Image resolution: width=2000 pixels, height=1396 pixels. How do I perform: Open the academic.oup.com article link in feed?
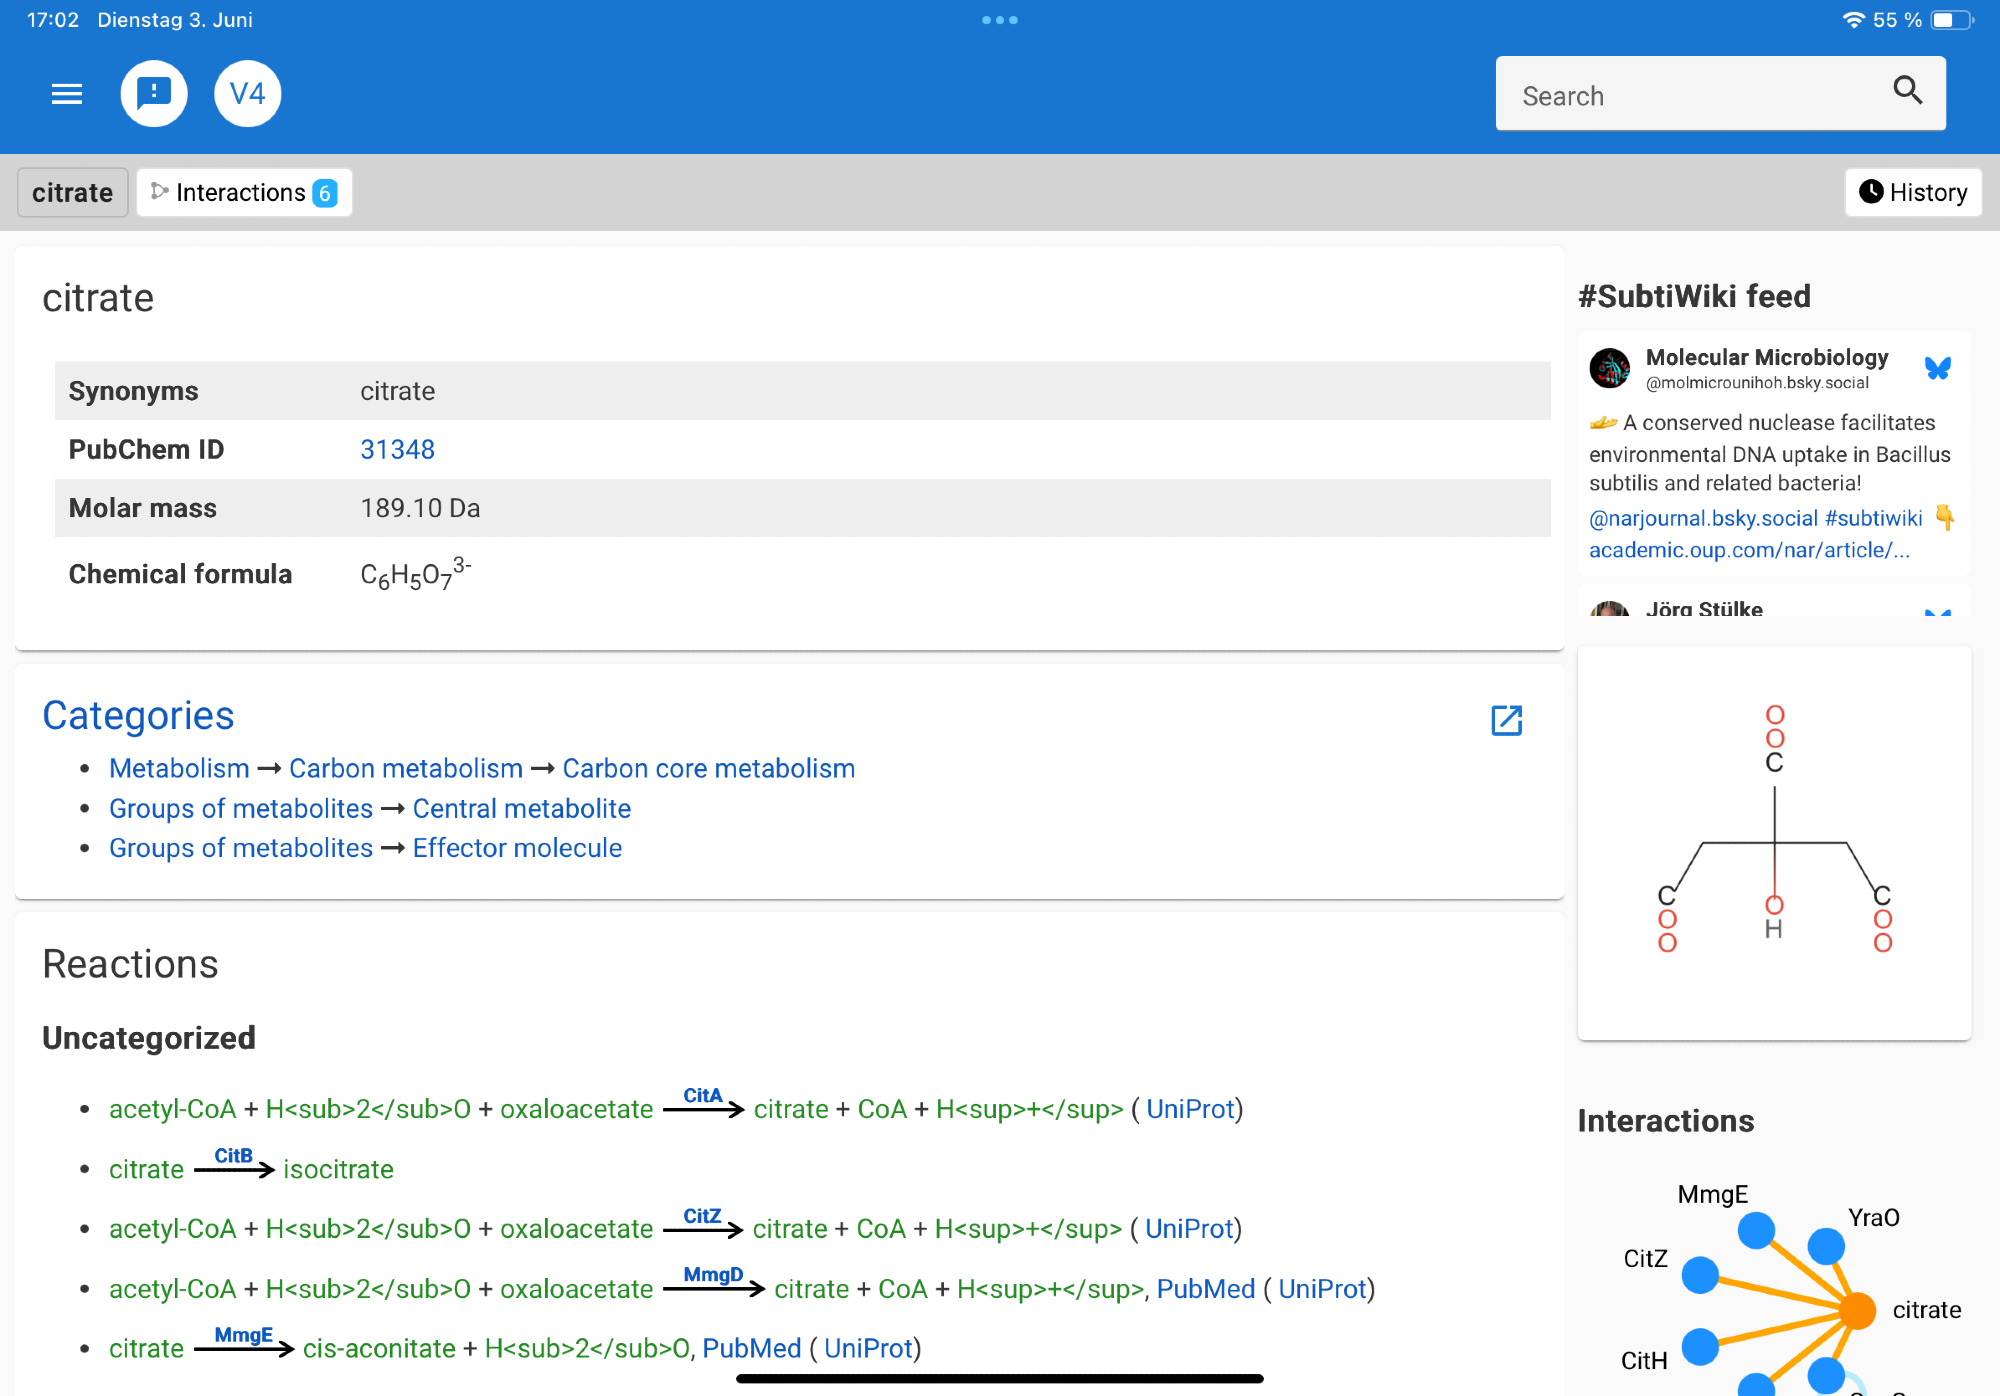pyautogui.click(x=1748, y=550)
